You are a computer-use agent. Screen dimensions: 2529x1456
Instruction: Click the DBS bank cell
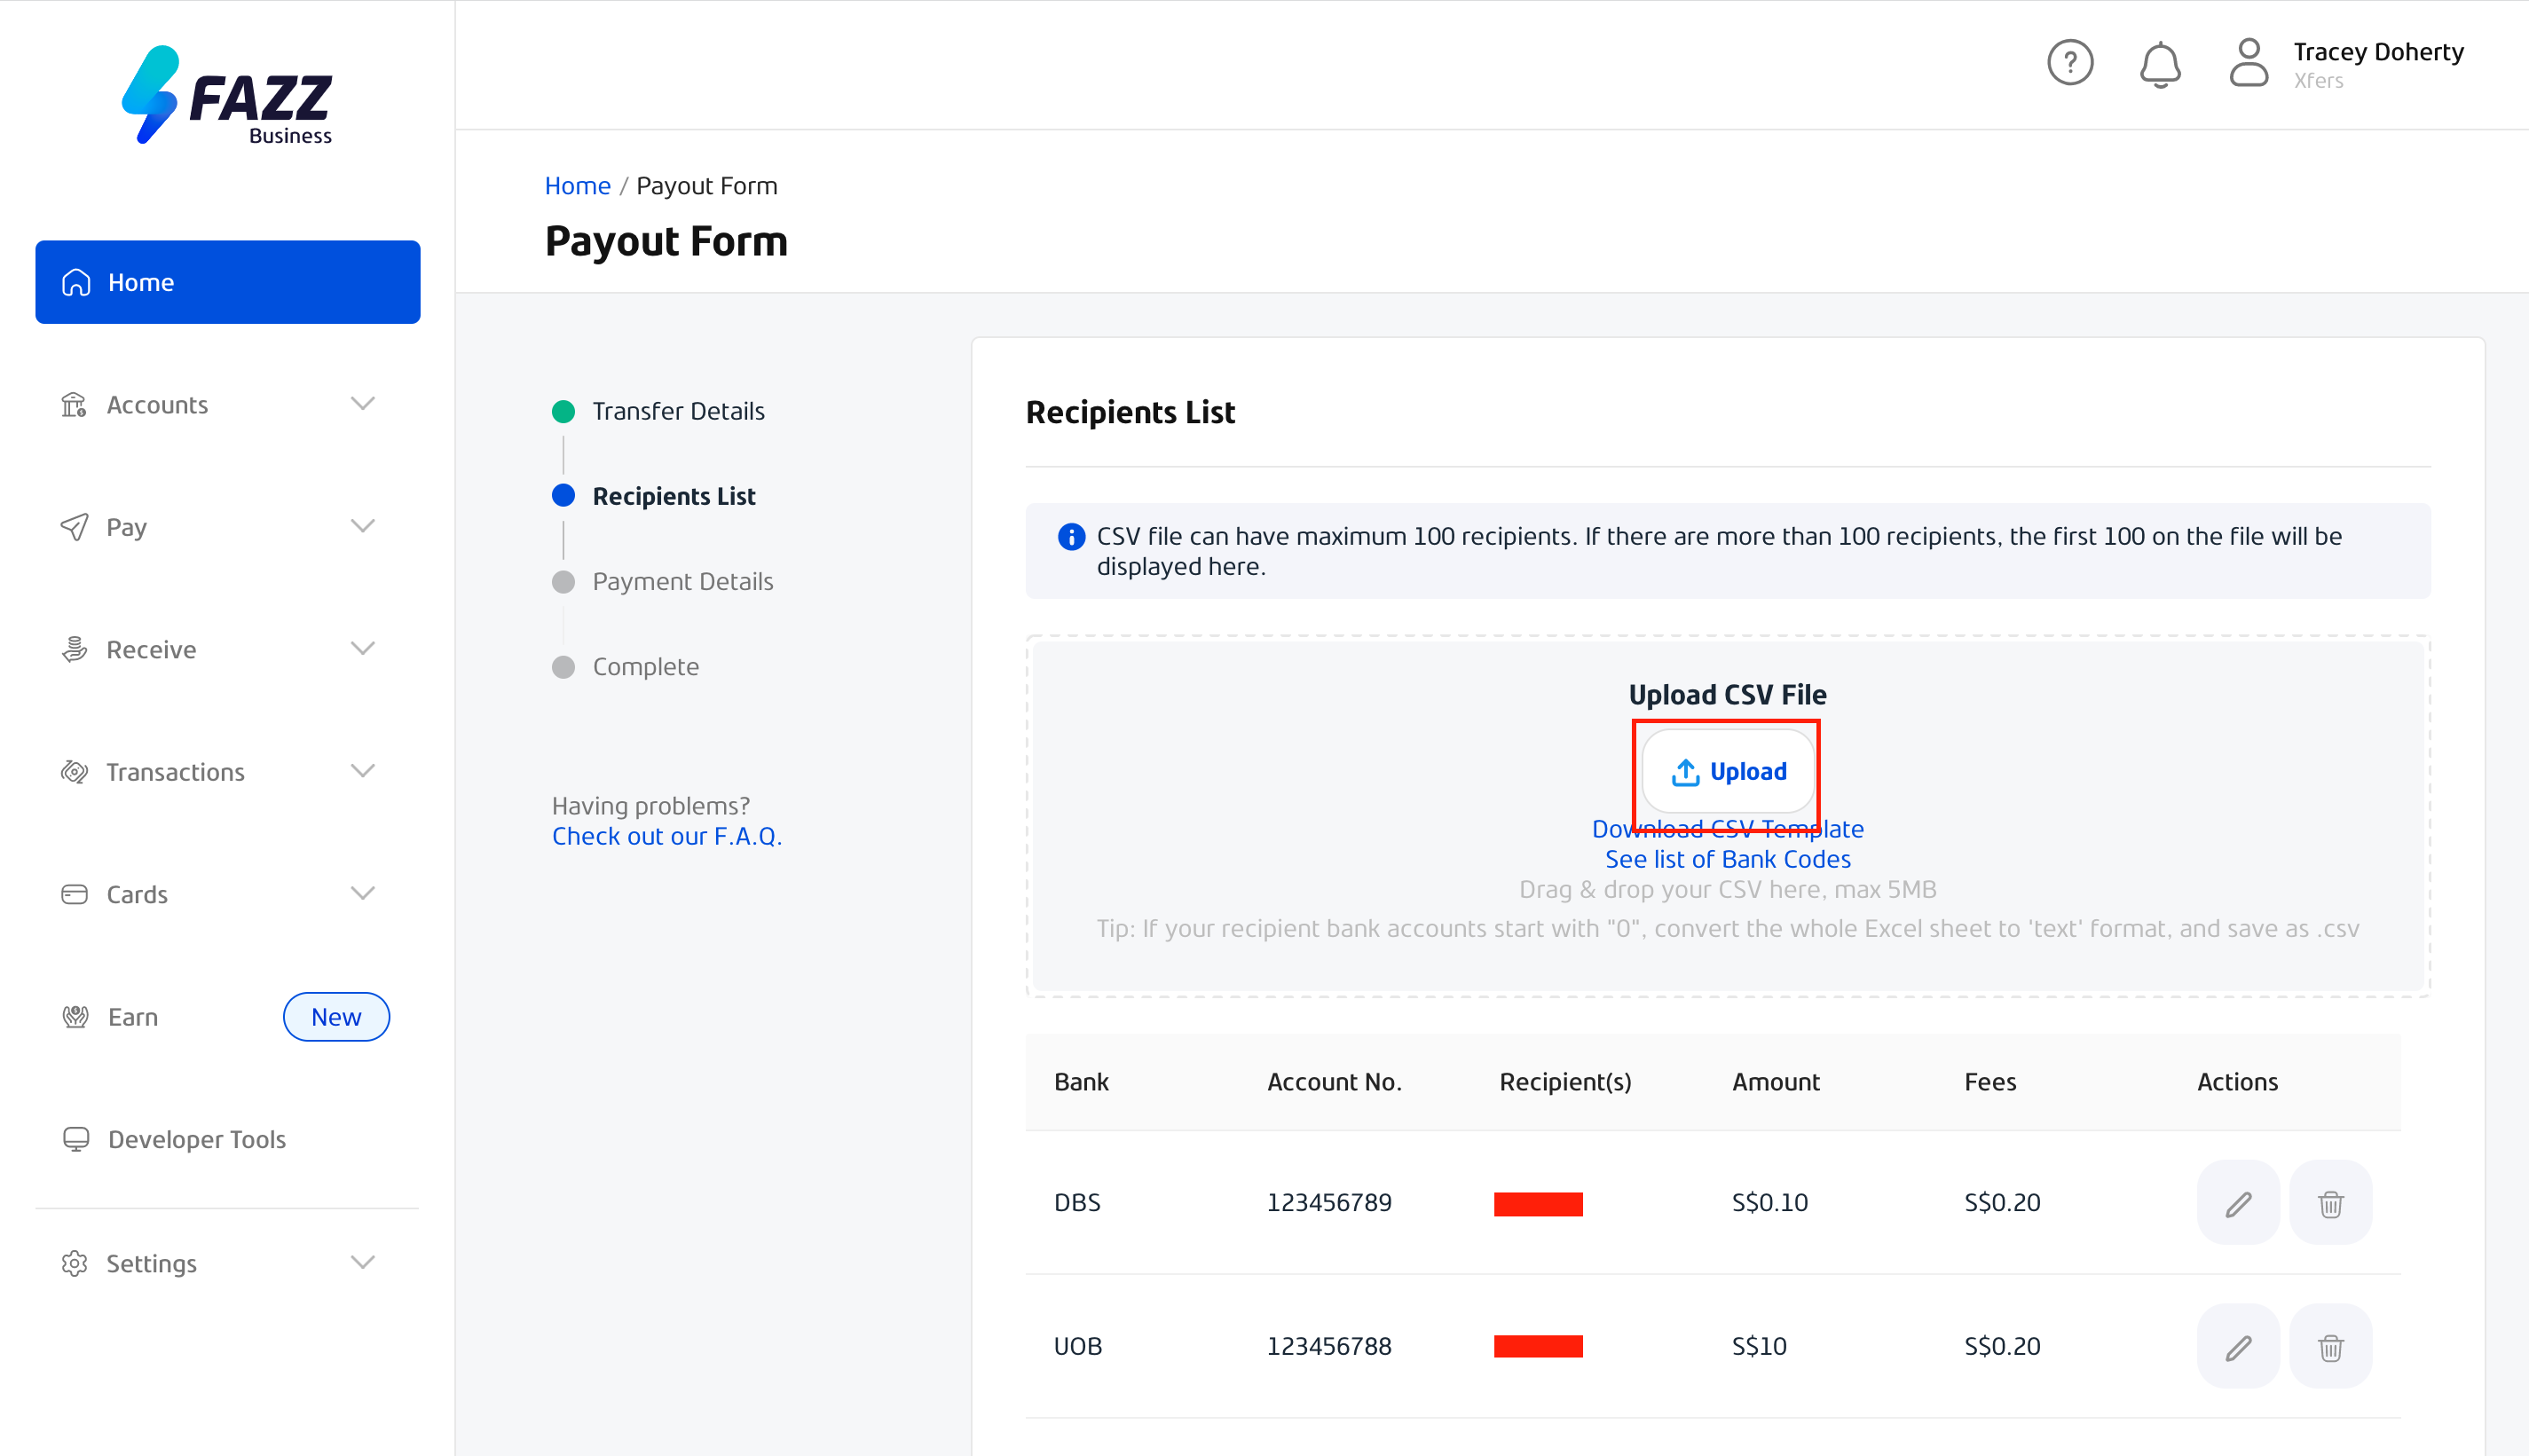point(1077,1203)
